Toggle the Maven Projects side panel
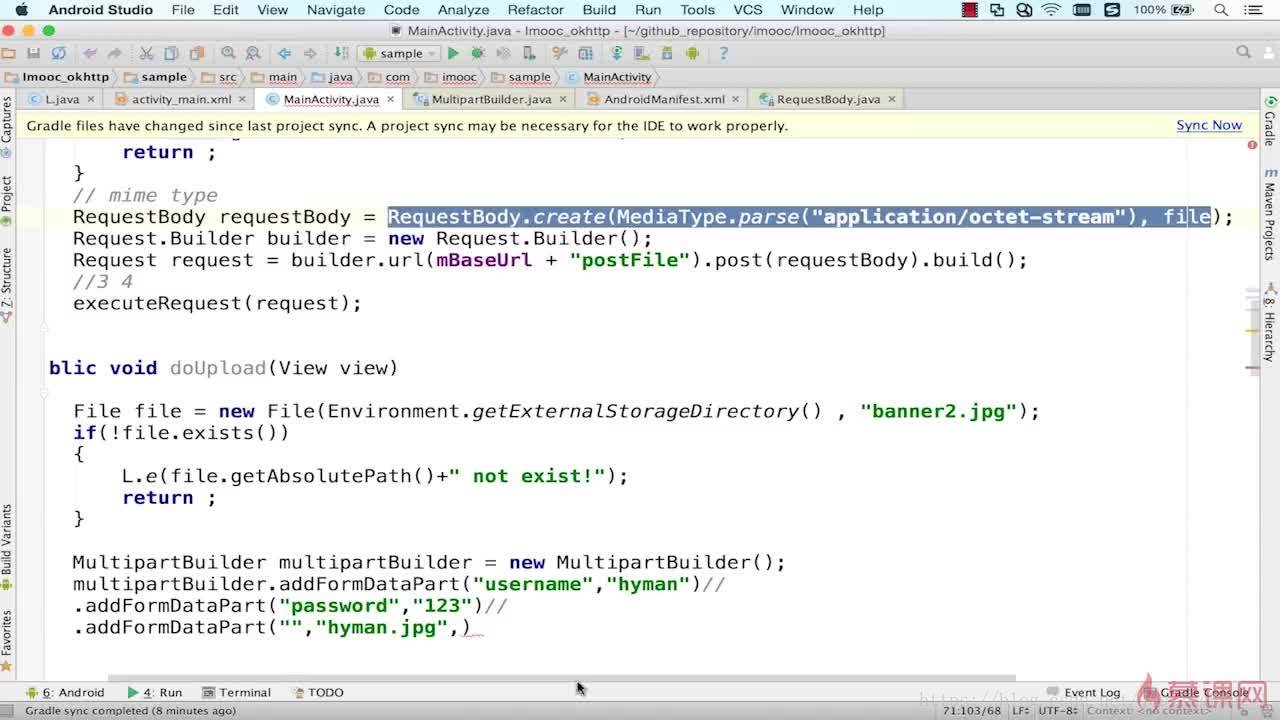This screenshot has height=720, width=1280. coord(1270,215)
